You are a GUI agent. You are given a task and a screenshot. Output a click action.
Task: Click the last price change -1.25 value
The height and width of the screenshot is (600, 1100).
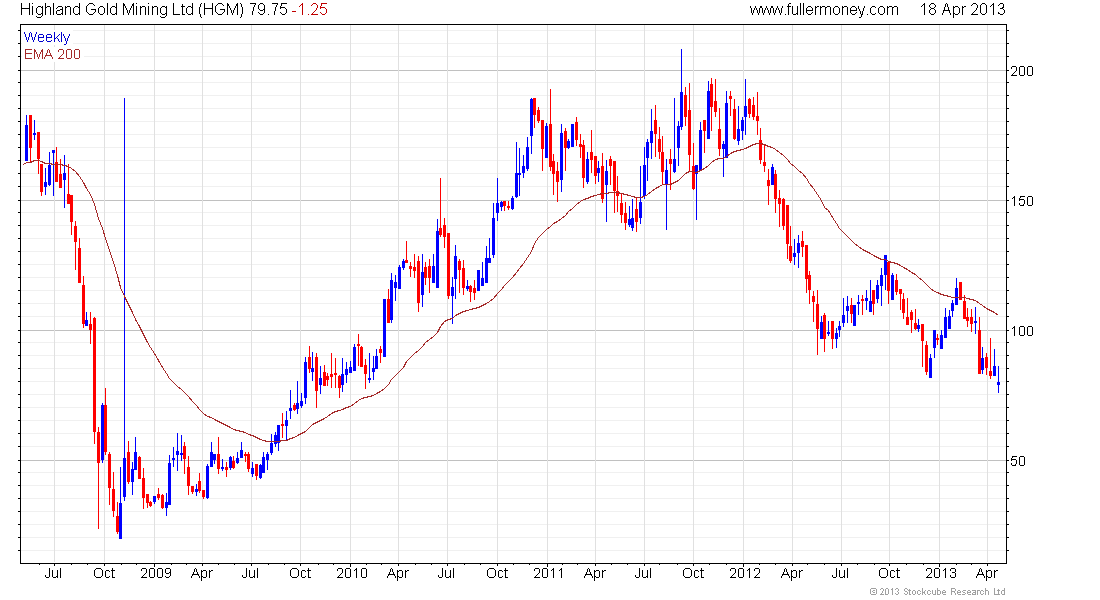pos(310,10)
